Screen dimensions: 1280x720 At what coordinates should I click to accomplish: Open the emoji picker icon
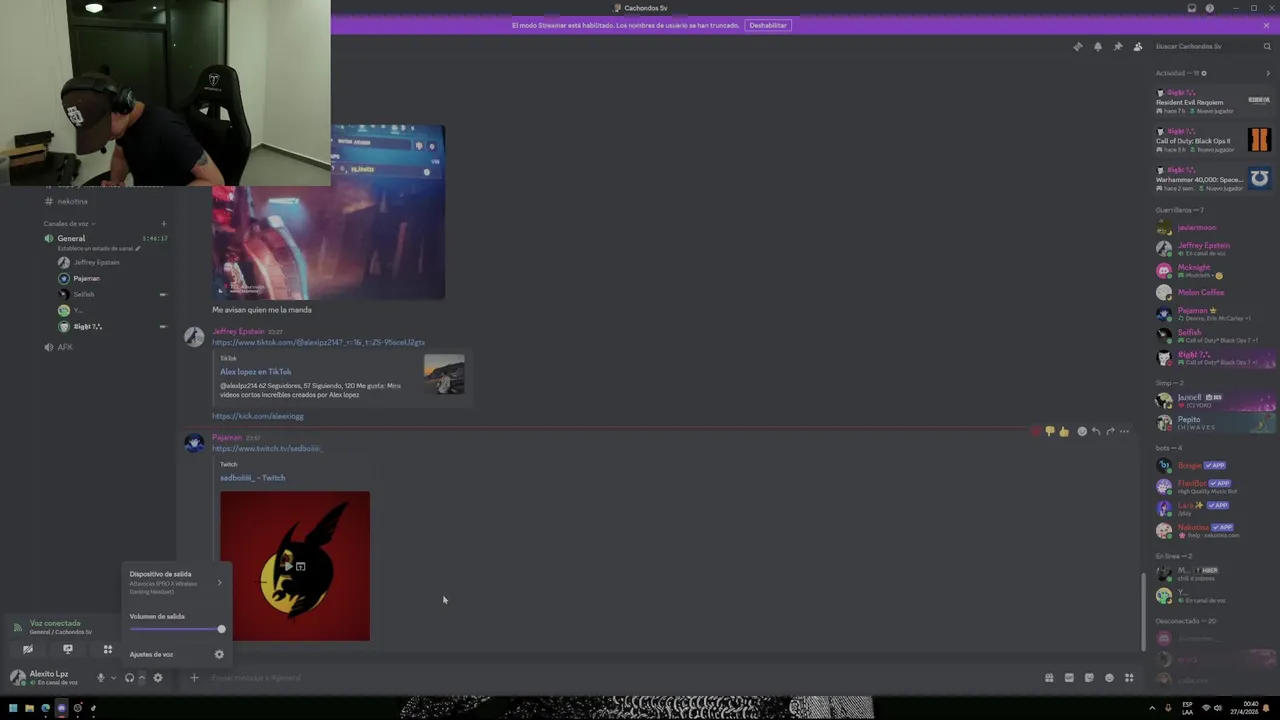1109,678
